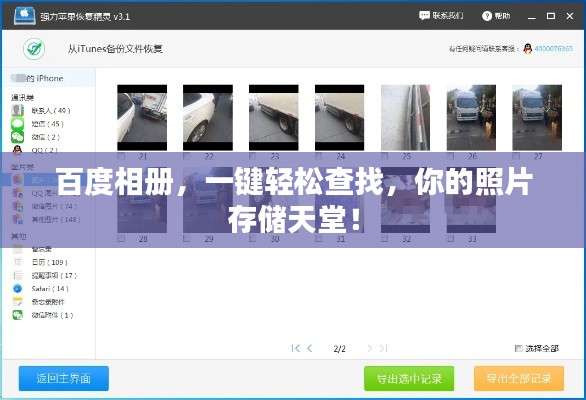Open the 微信附件 (1) entry
Screen dimensions: 586x400
point(43,315)
